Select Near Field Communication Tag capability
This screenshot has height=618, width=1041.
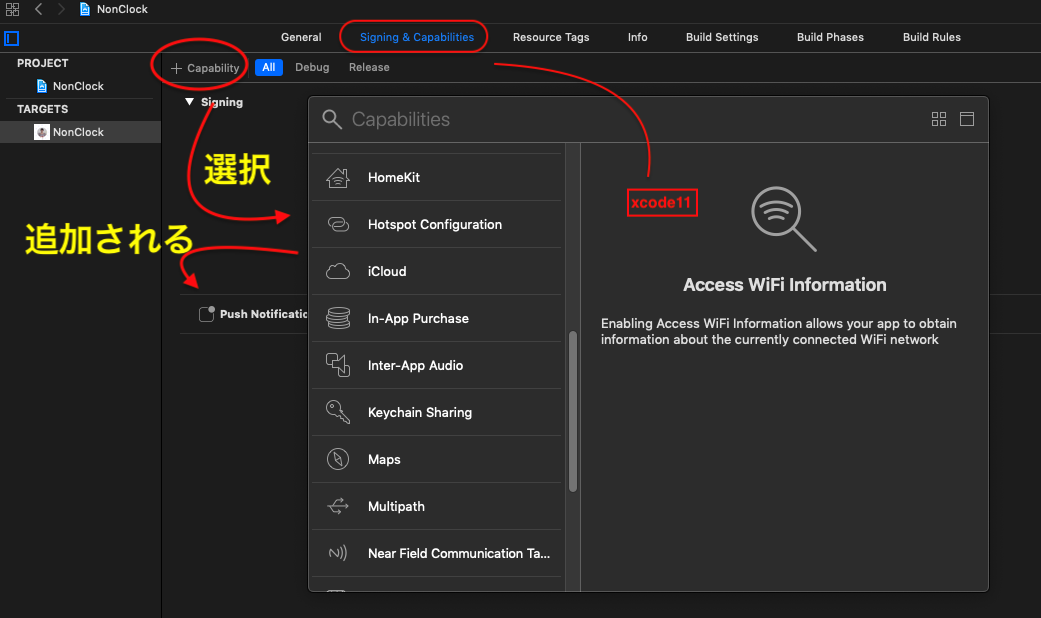(x=437, y=553)
